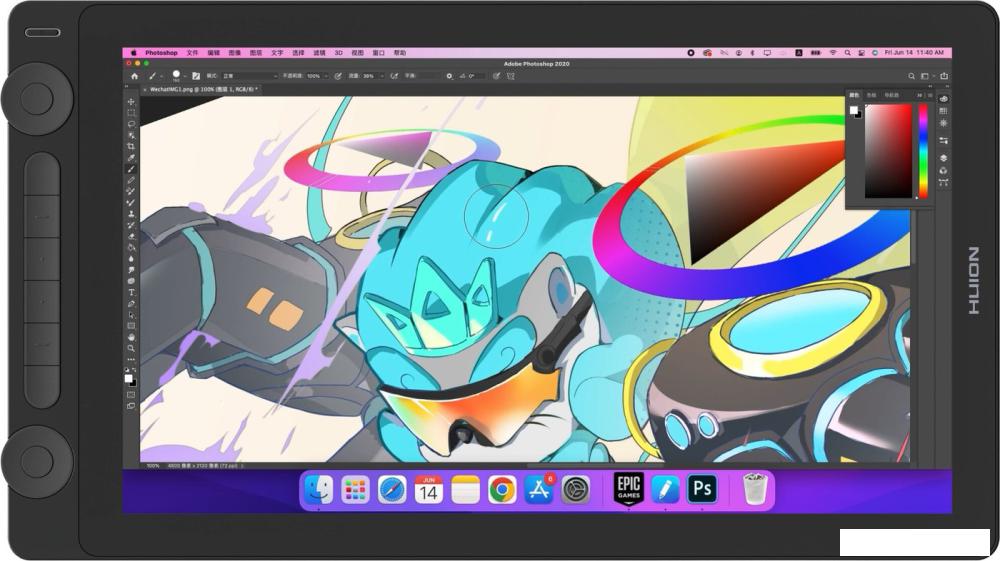
Task: Click the Share icon at top right
Action: 944,76
